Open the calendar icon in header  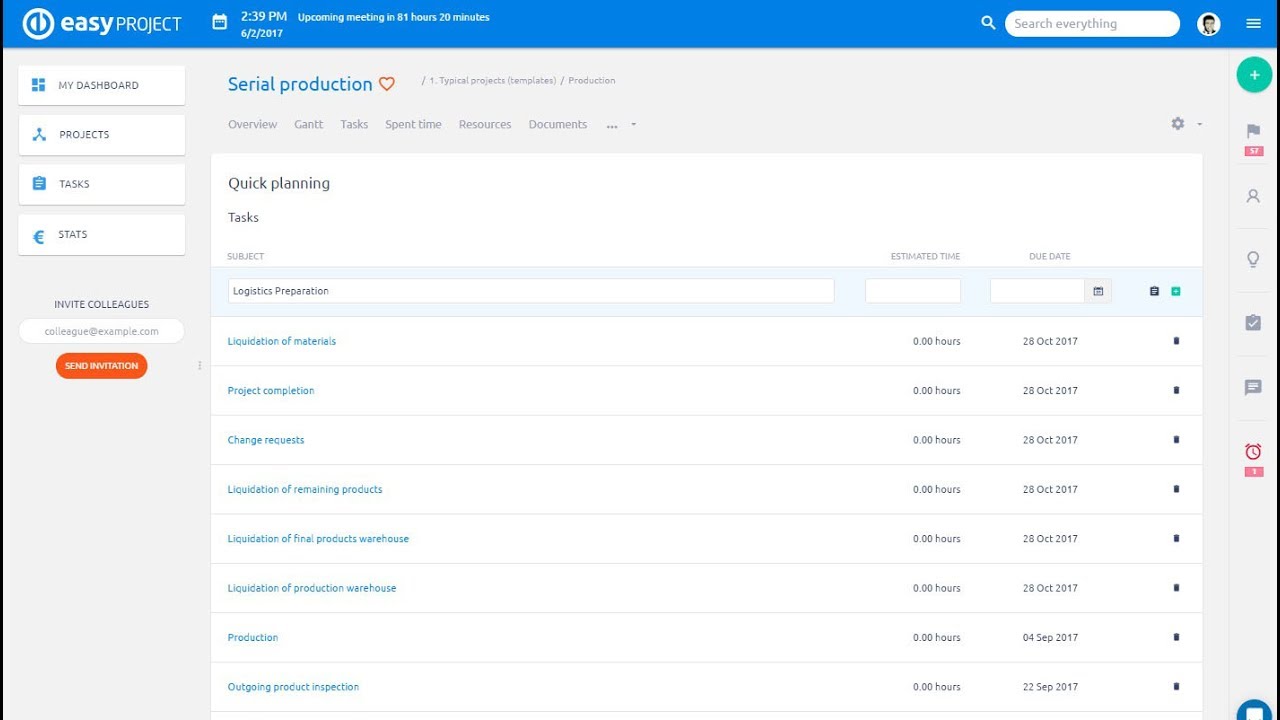pos(220,22)
